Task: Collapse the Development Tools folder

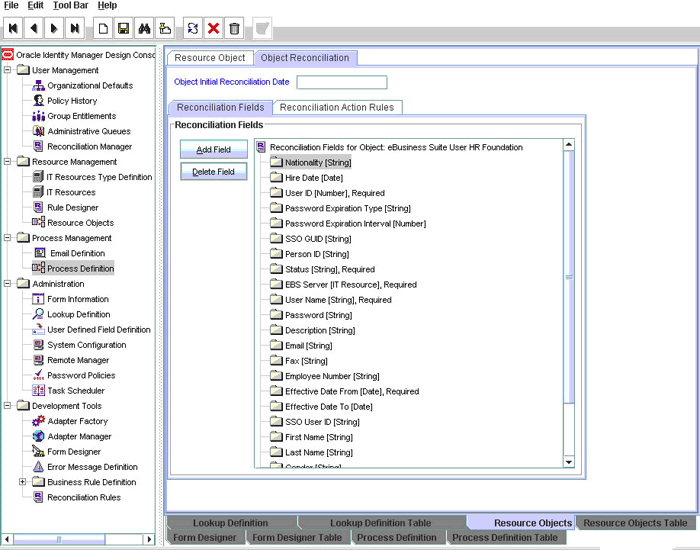Action: pos(8,406)
